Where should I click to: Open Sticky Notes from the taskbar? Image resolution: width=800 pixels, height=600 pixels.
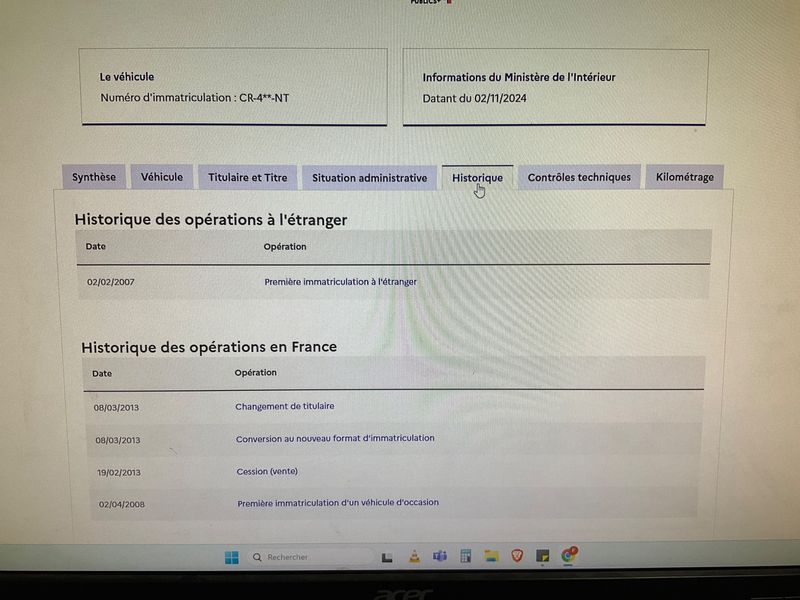pyautogui.click(x=542, y=555)
